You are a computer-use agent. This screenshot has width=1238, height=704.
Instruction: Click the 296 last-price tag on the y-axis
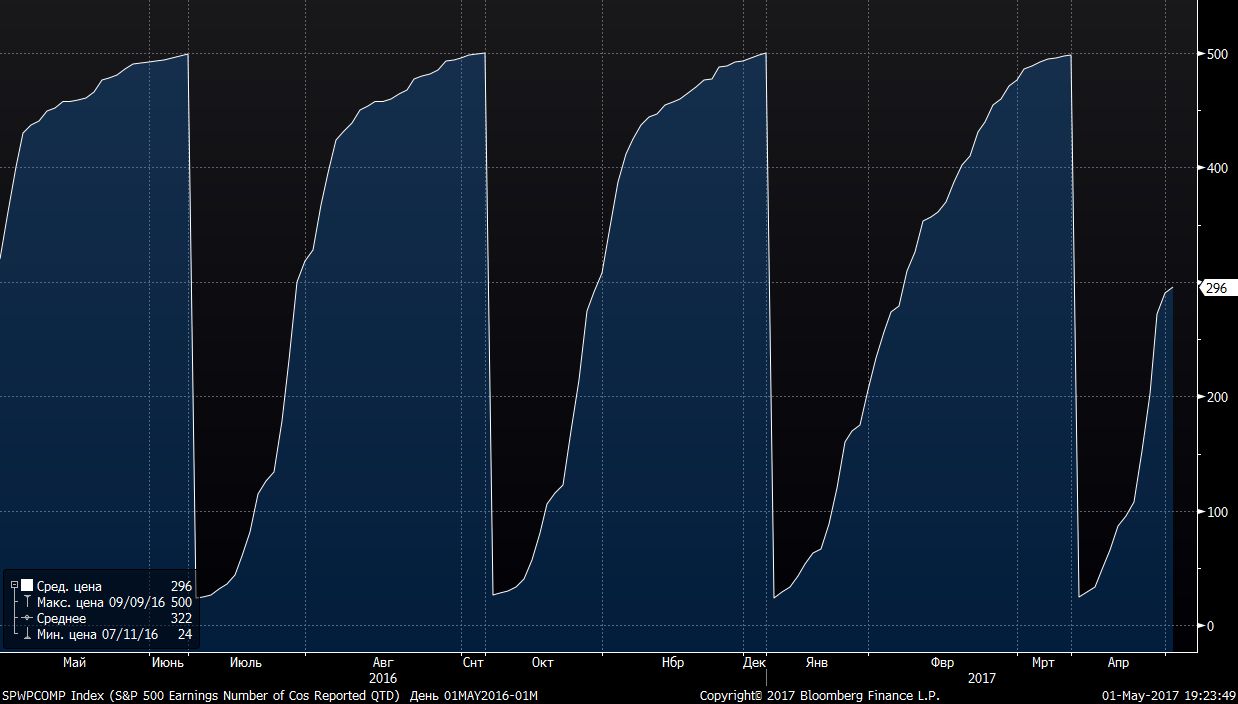coord(1216,288)
